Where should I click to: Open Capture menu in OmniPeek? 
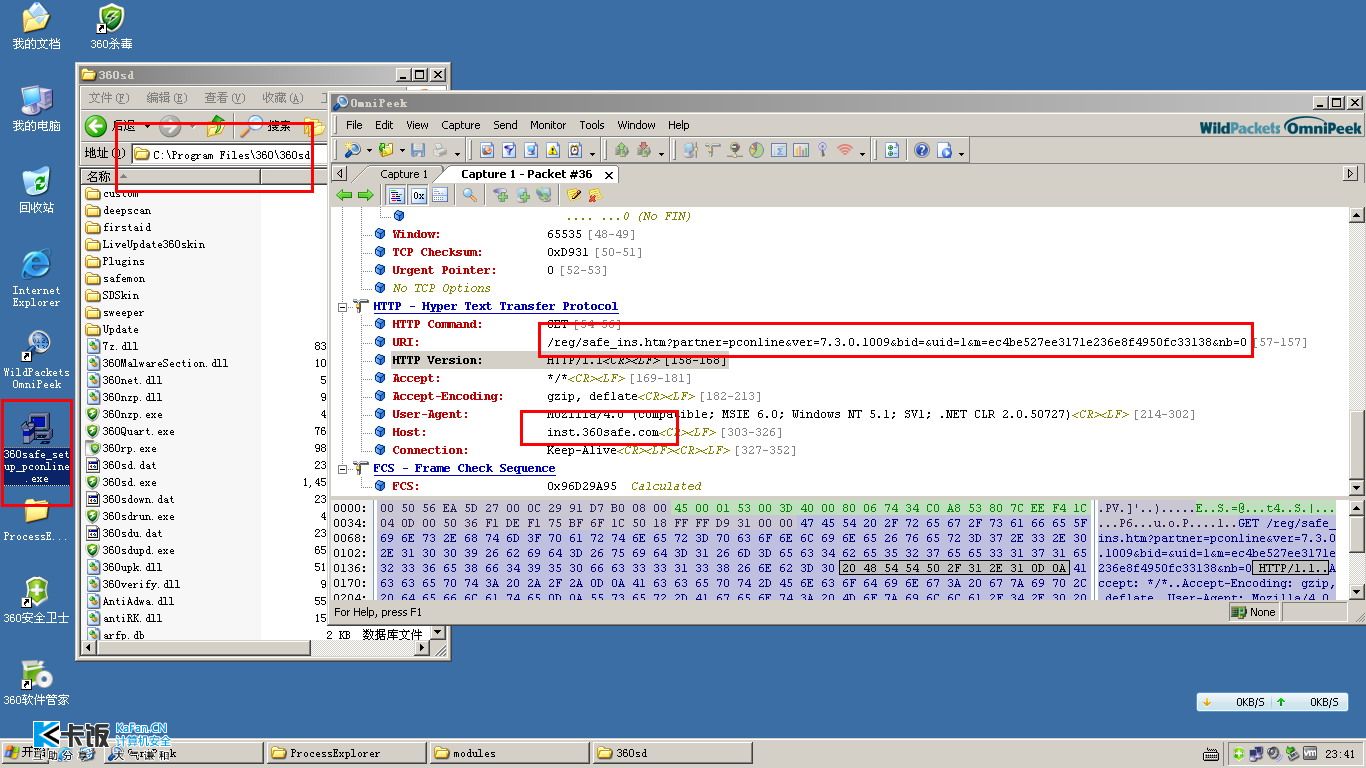[461, 125]
